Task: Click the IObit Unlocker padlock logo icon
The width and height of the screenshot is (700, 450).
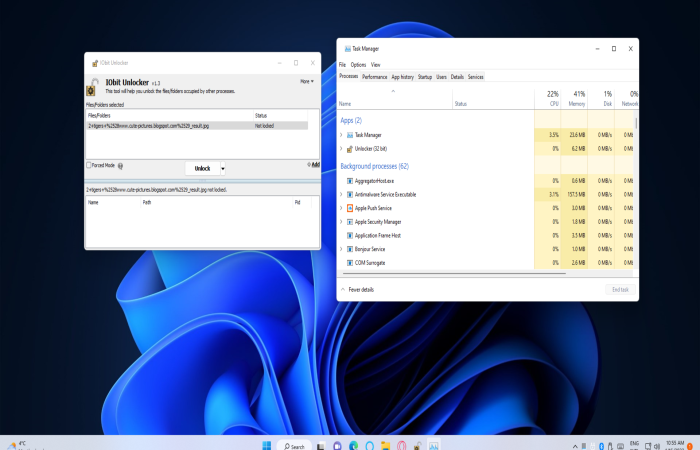Action: point(92,87)
